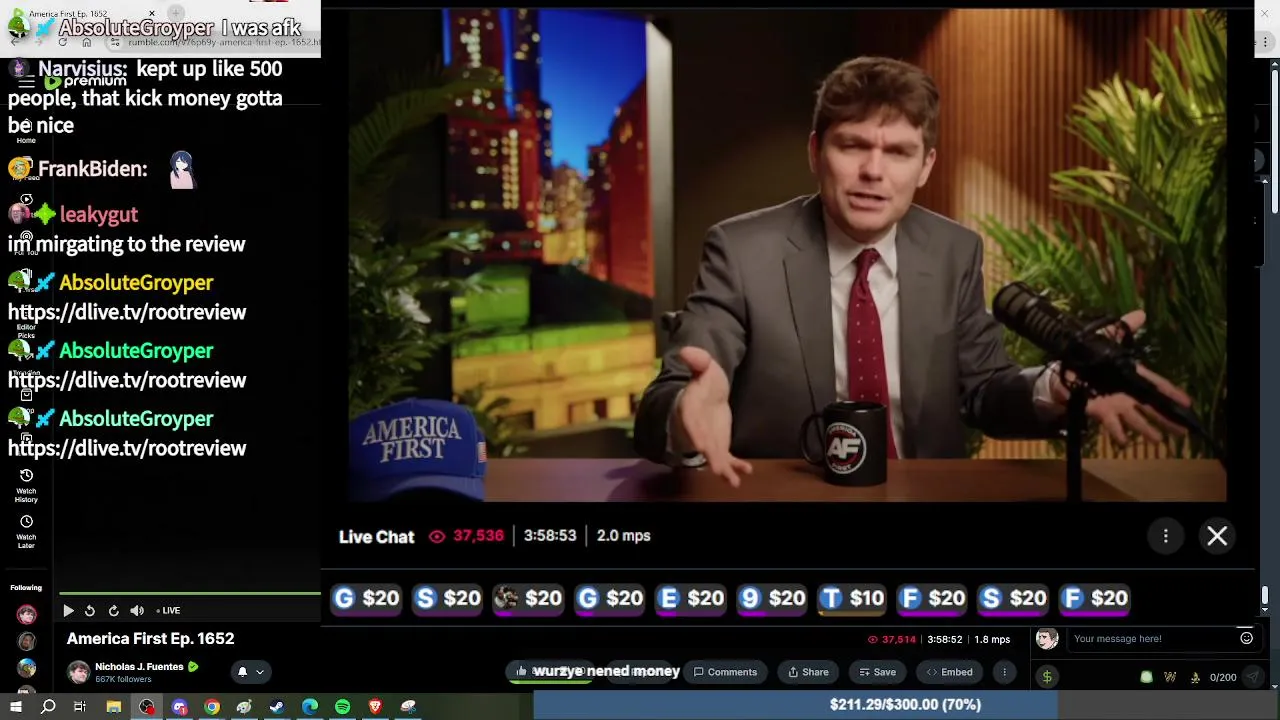Click Narvisius username in chat overlay

[82, 69]
